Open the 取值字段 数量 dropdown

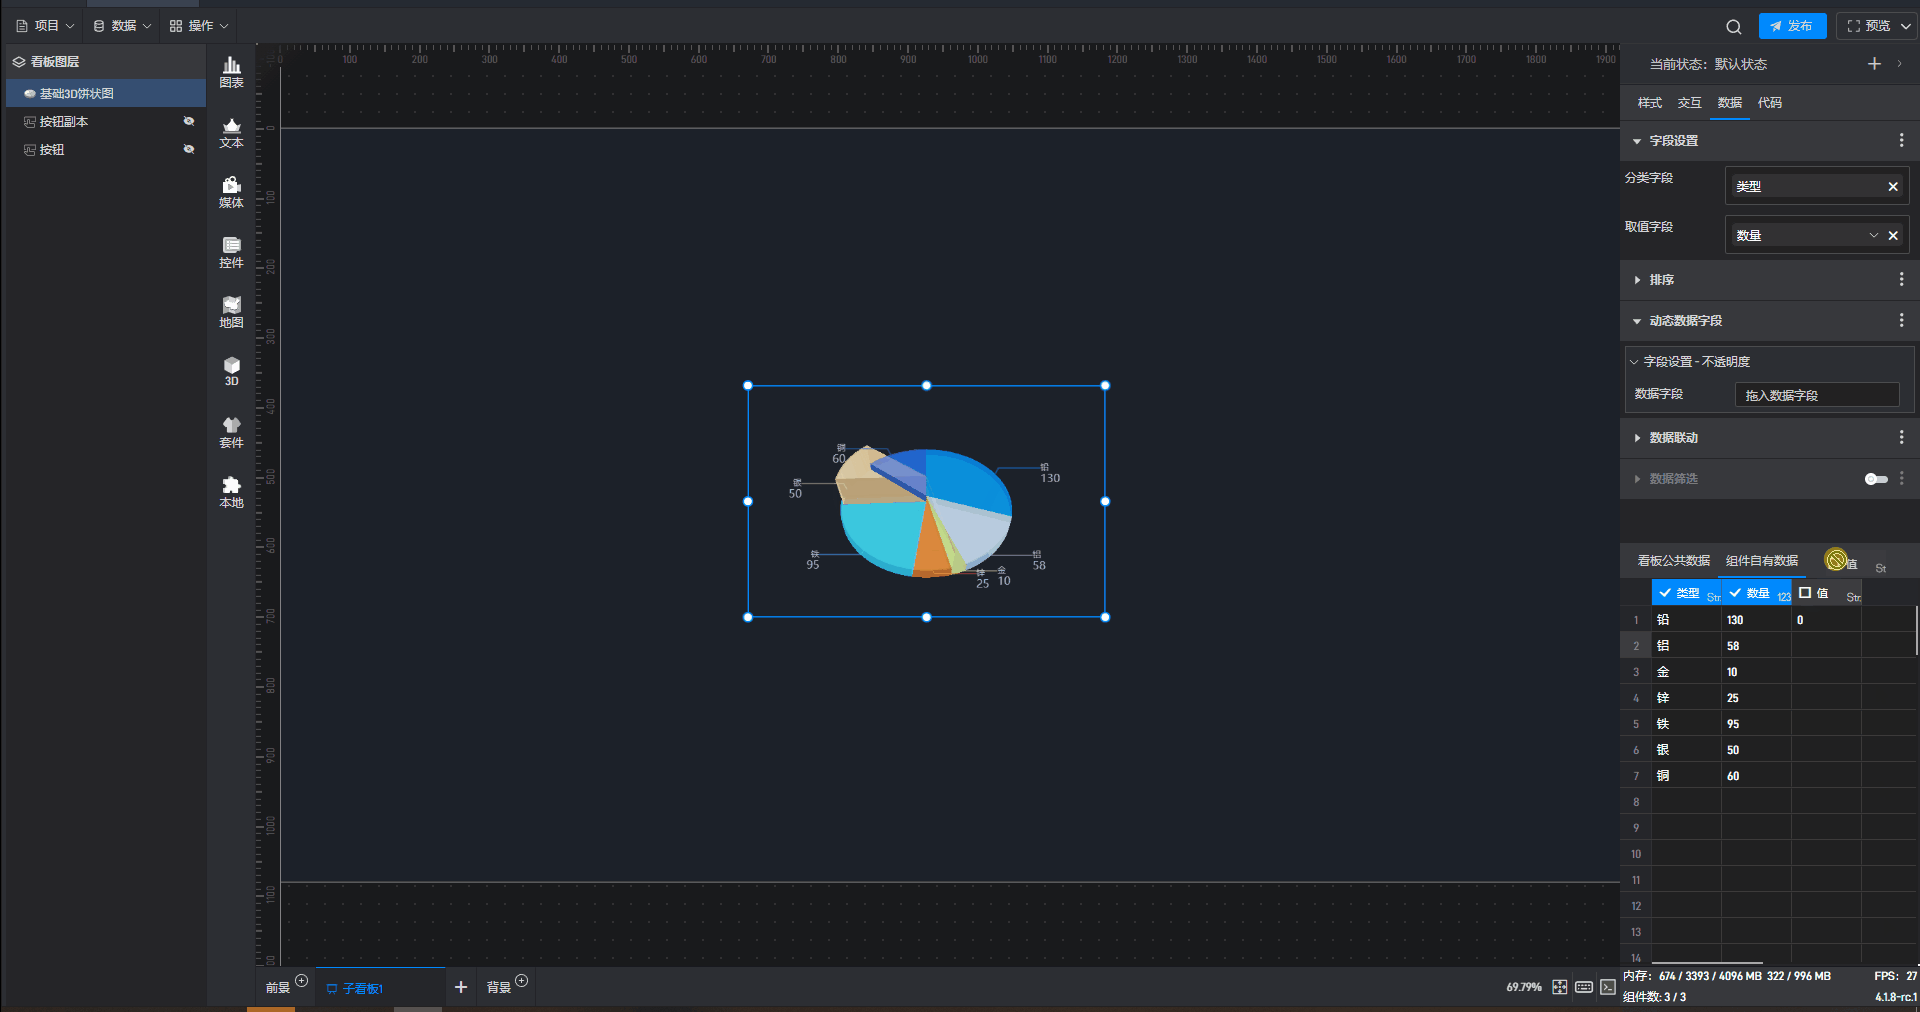click(1873, 235)
